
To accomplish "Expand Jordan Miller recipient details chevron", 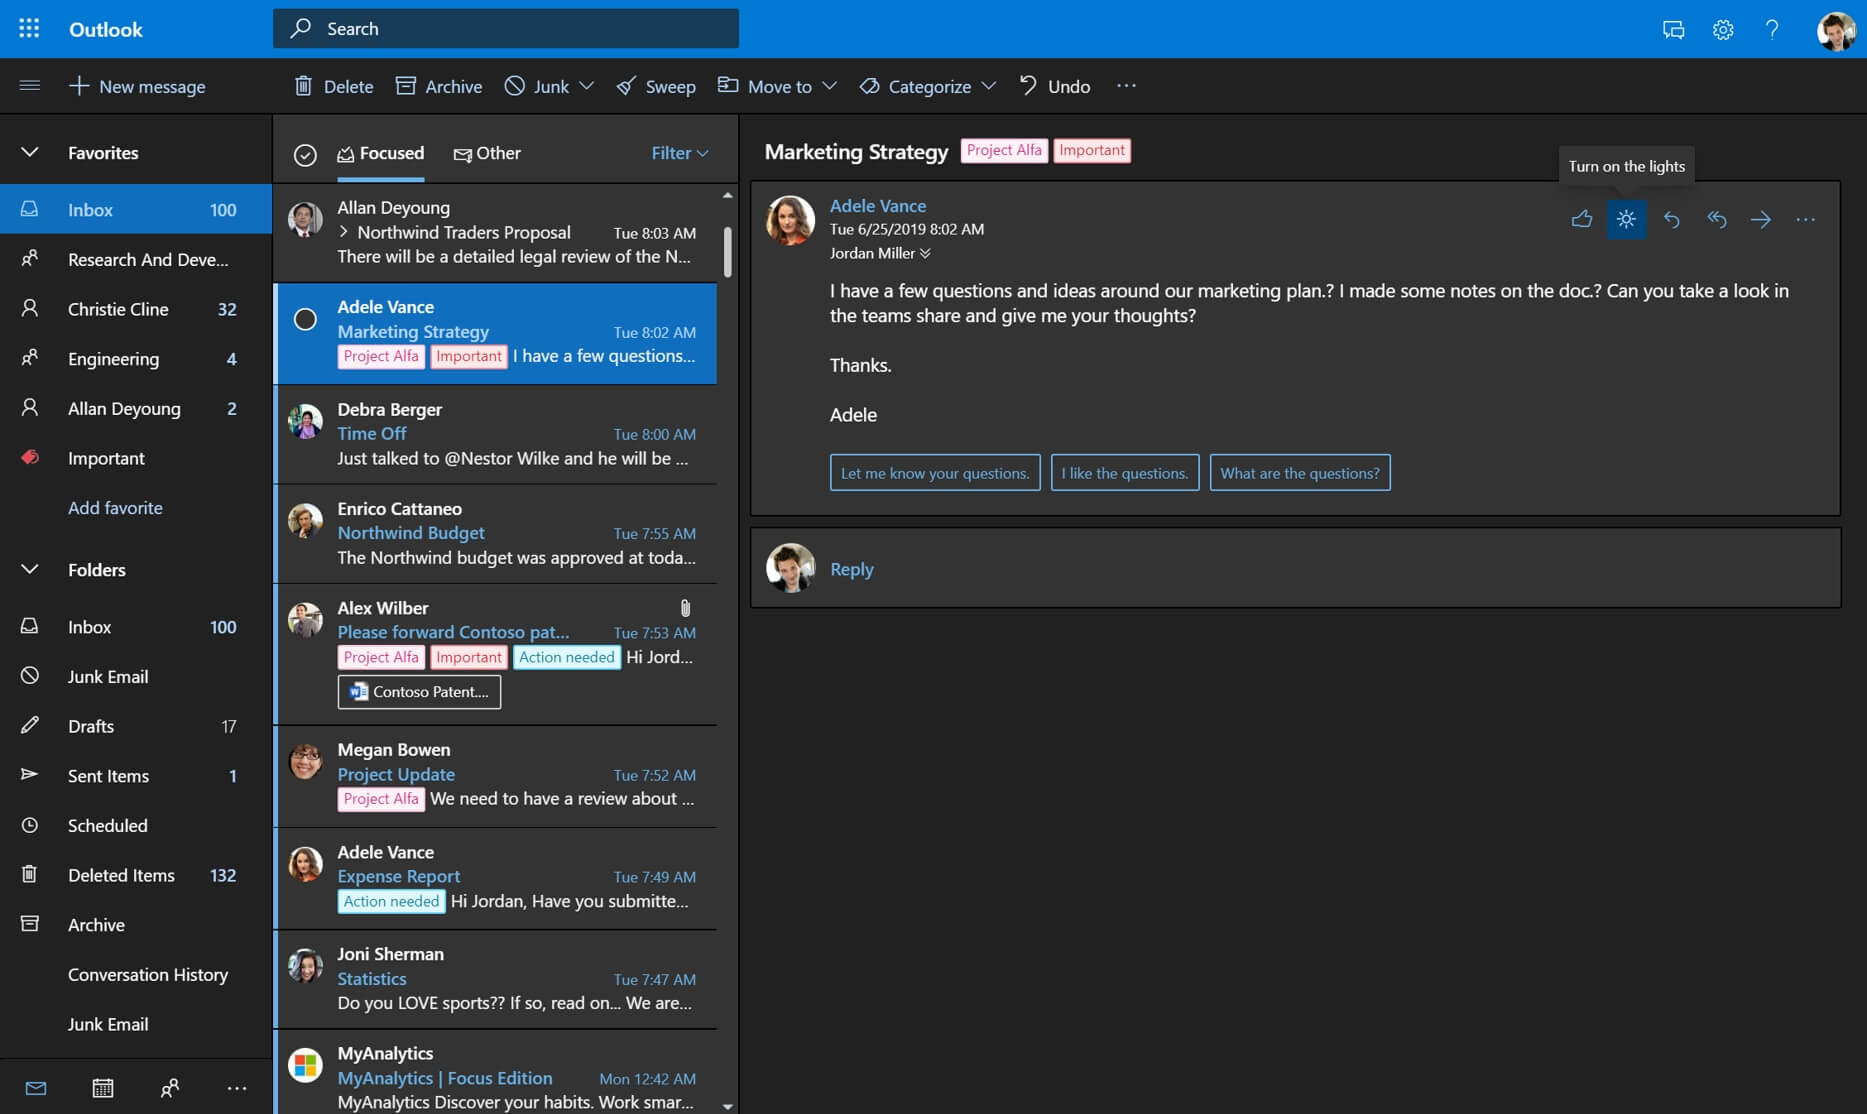I will [925, 253].
